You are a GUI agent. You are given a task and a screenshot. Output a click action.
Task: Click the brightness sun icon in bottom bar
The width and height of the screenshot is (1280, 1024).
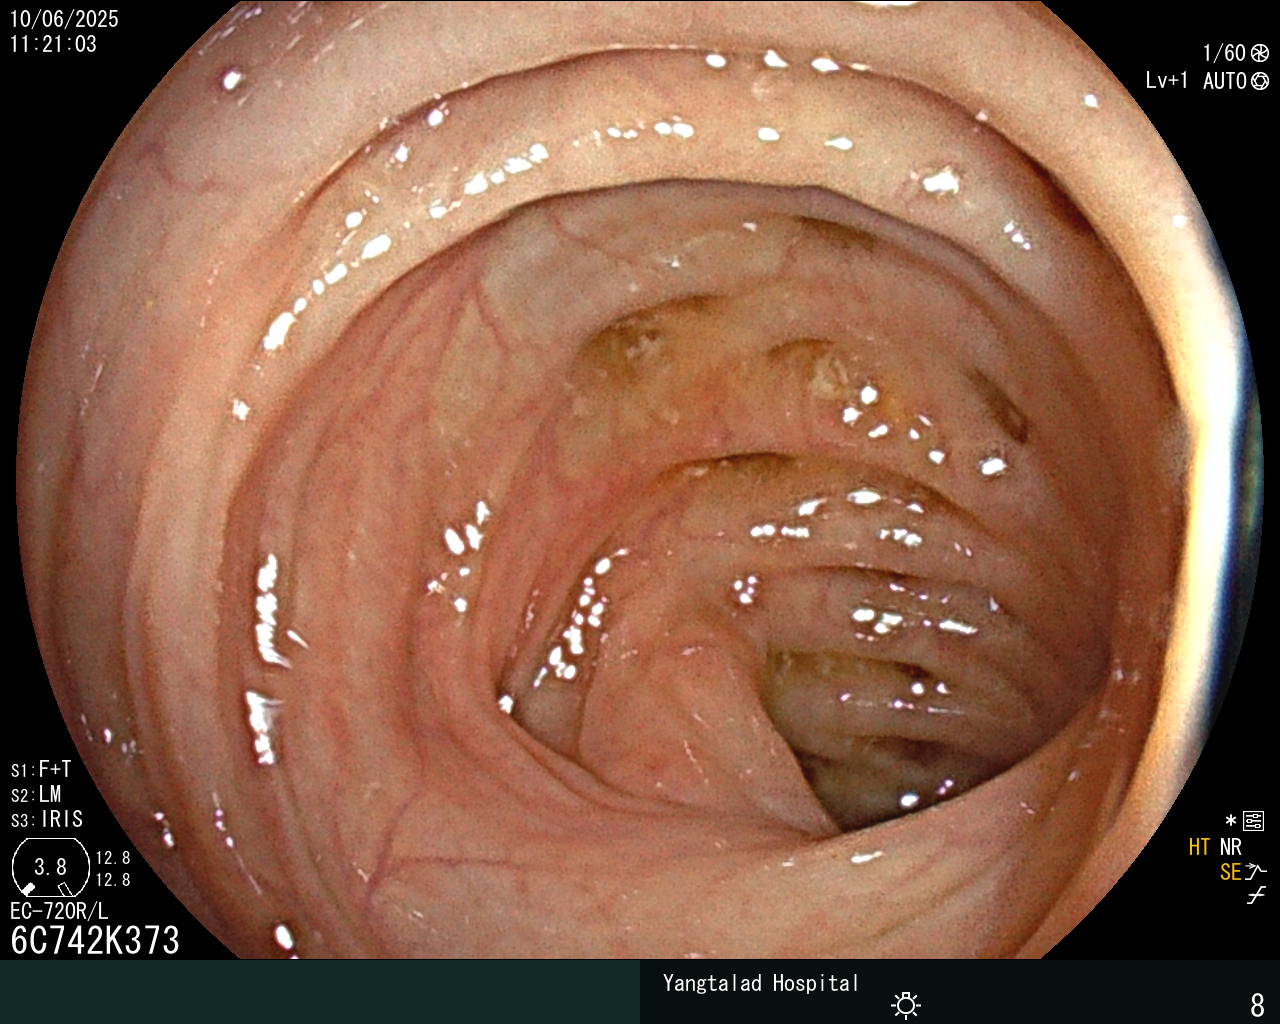(x=906, y=1004)
